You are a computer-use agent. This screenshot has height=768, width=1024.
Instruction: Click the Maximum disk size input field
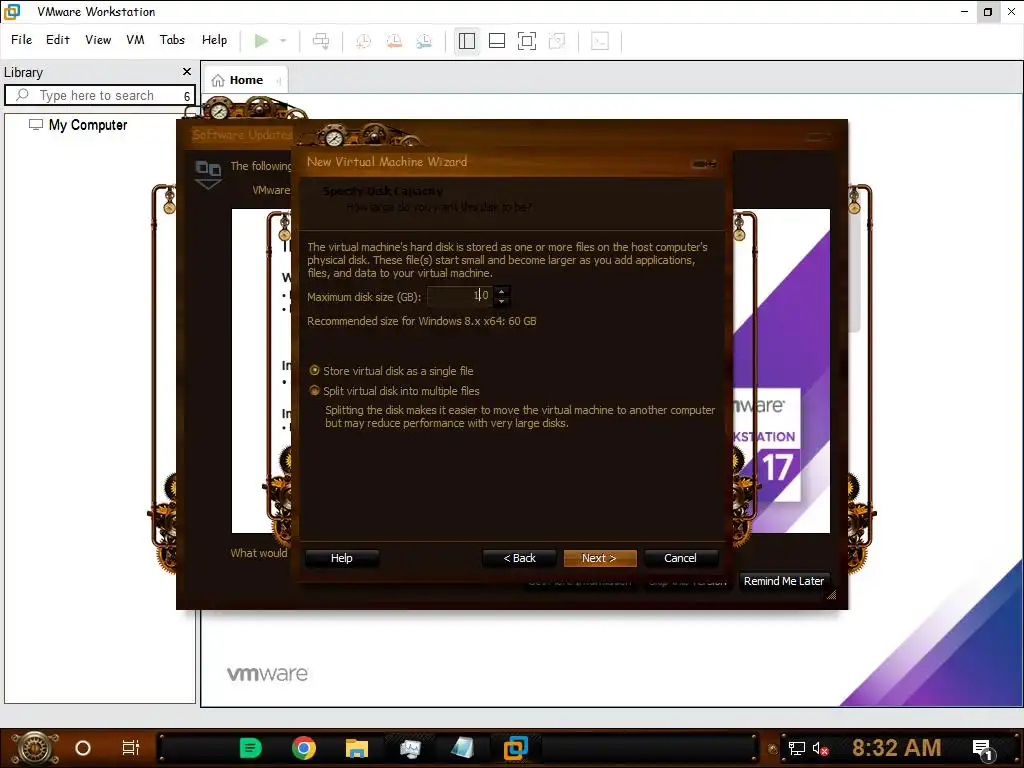coord(460,296)
